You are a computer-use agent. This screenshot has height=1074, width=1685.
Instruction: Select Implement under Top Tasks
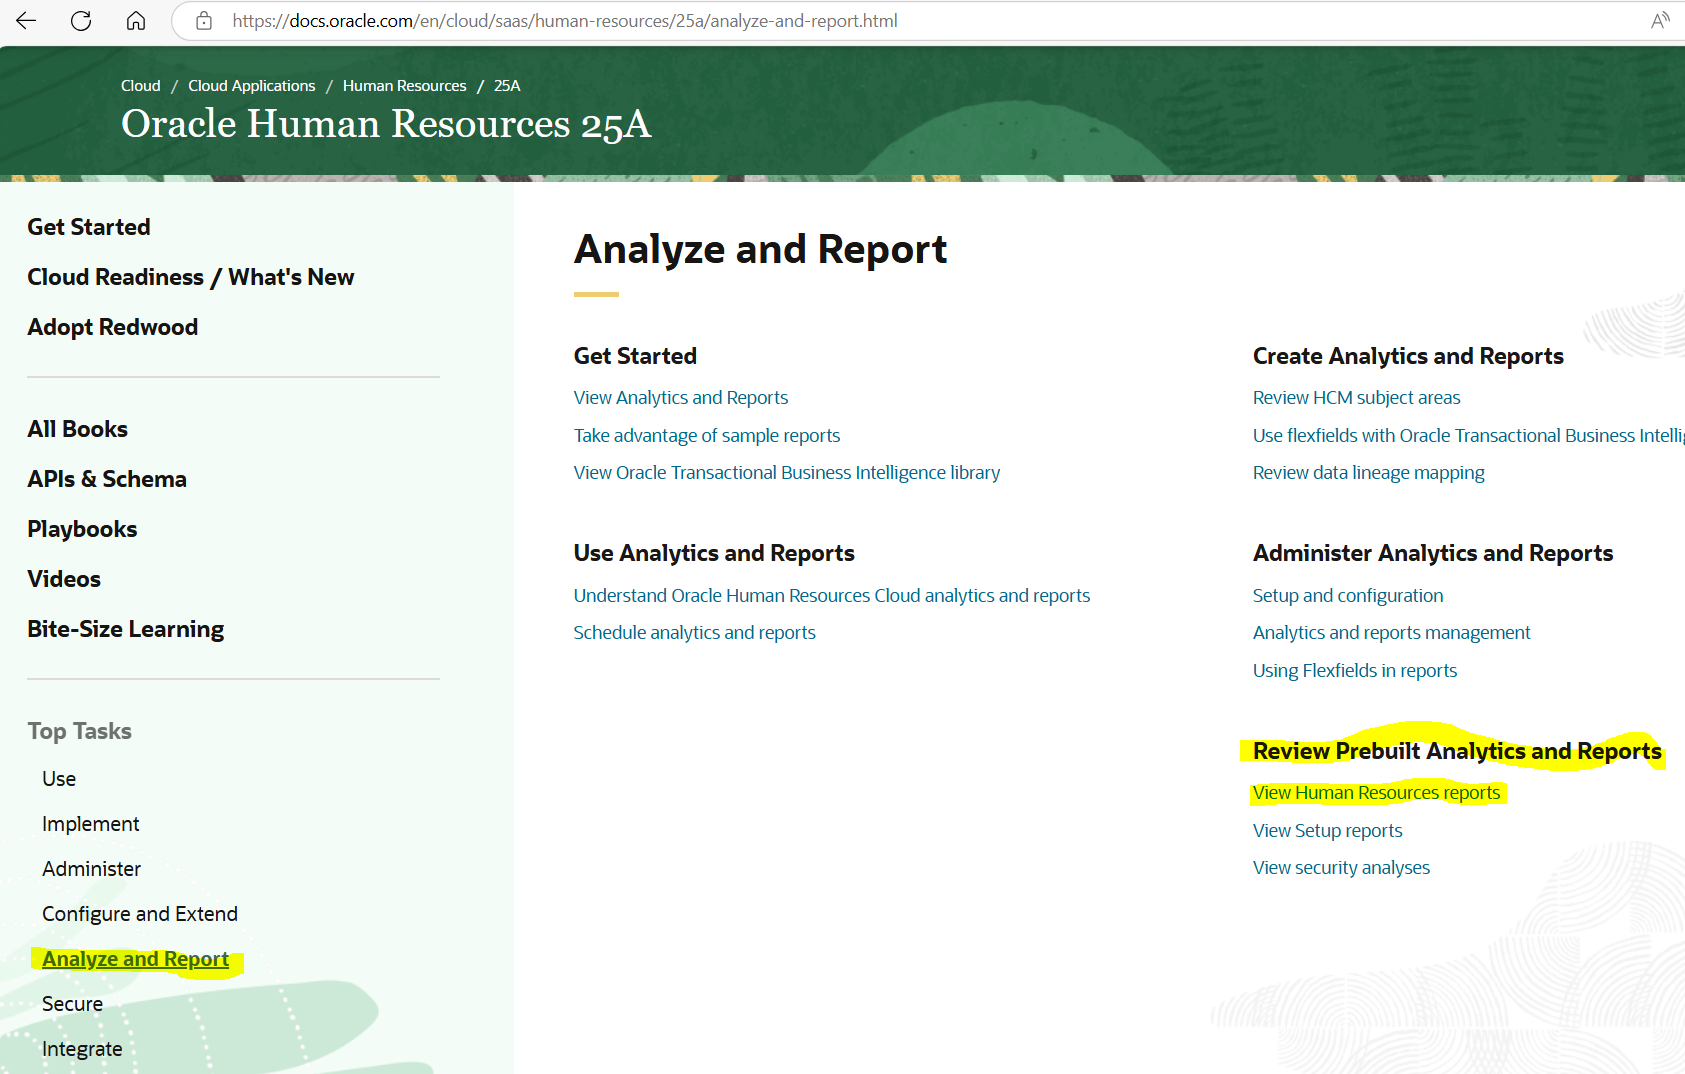[91, 824]
